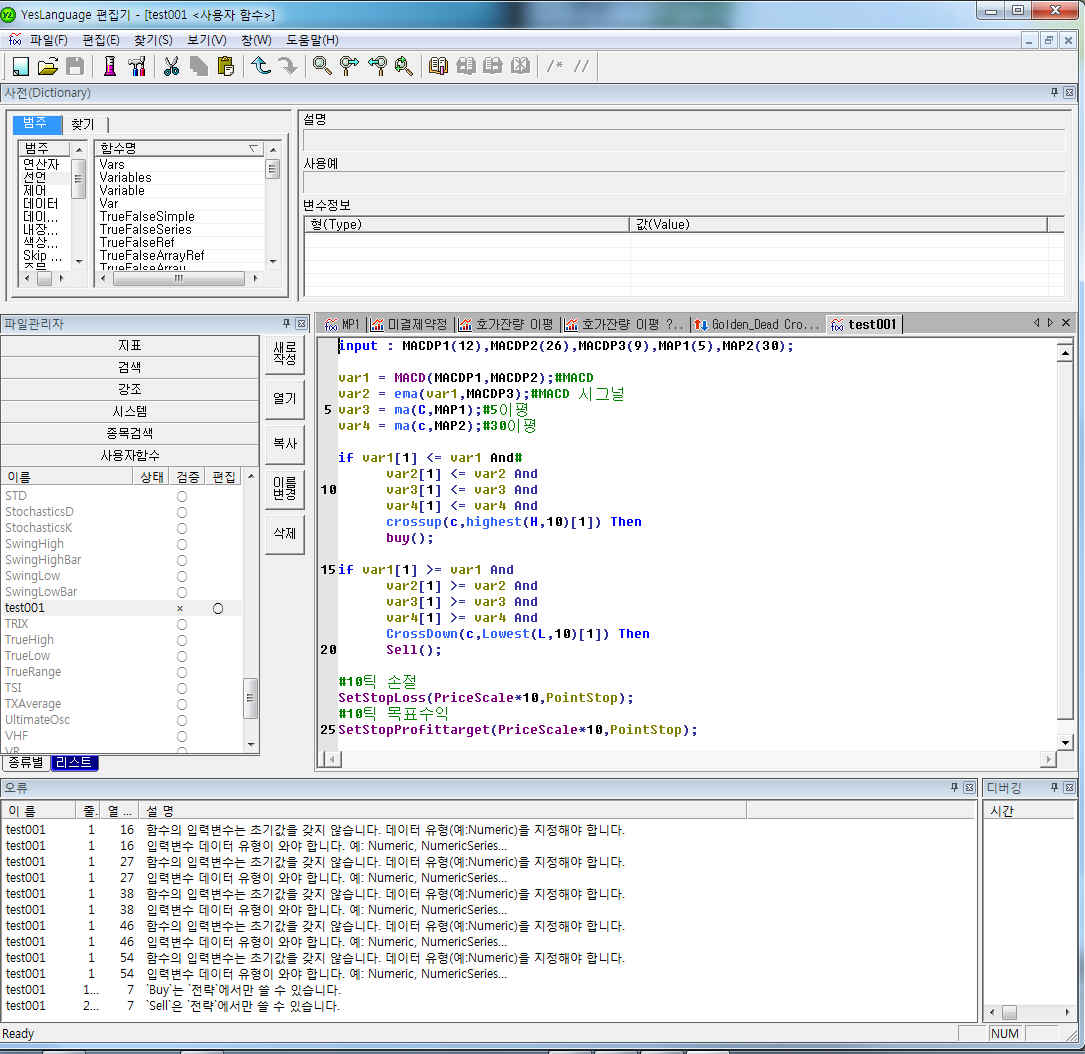Pin the Dictionary panel
1085x1054 pixels.
point(1055,92)
